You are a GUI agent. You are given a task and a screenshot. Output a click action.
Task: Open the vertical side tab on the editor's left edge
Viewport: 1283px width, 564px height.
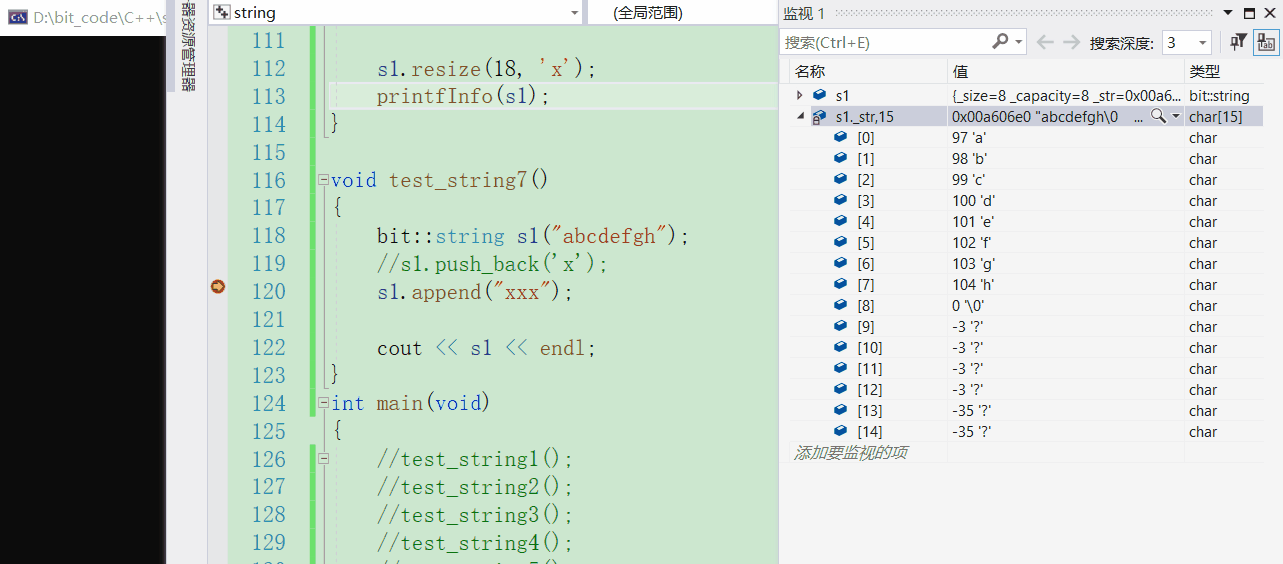click(187, 47)
